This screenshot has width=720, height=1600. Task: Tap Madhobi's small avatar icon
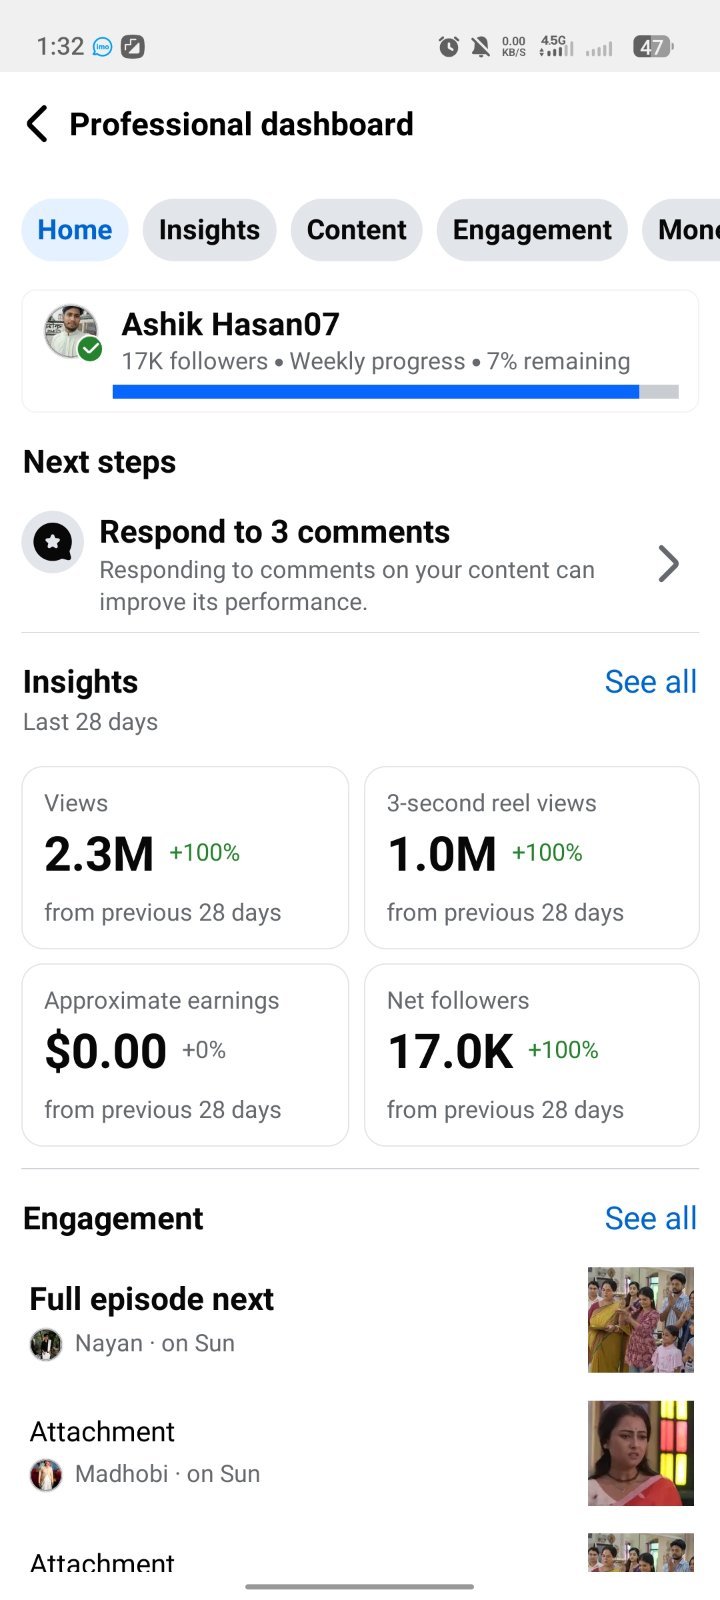(x=46, y=1474)
